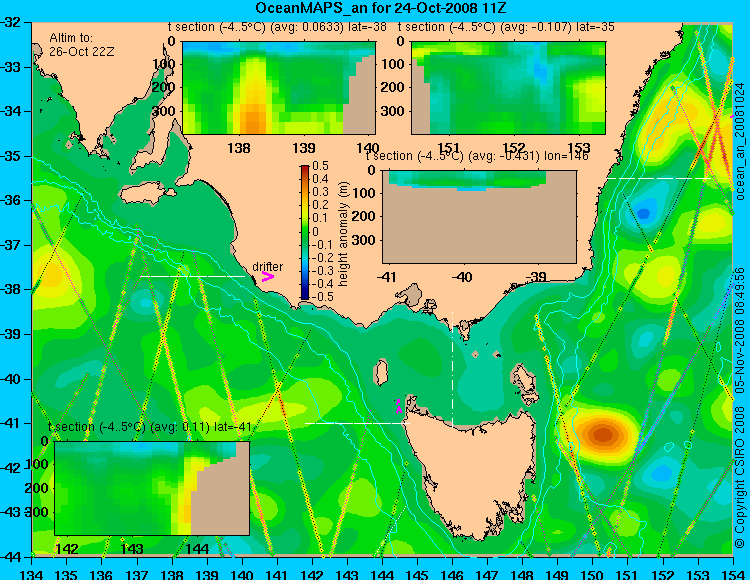
Task: Click the -32 latitude axis label
Action: click(x=11, y=22)
